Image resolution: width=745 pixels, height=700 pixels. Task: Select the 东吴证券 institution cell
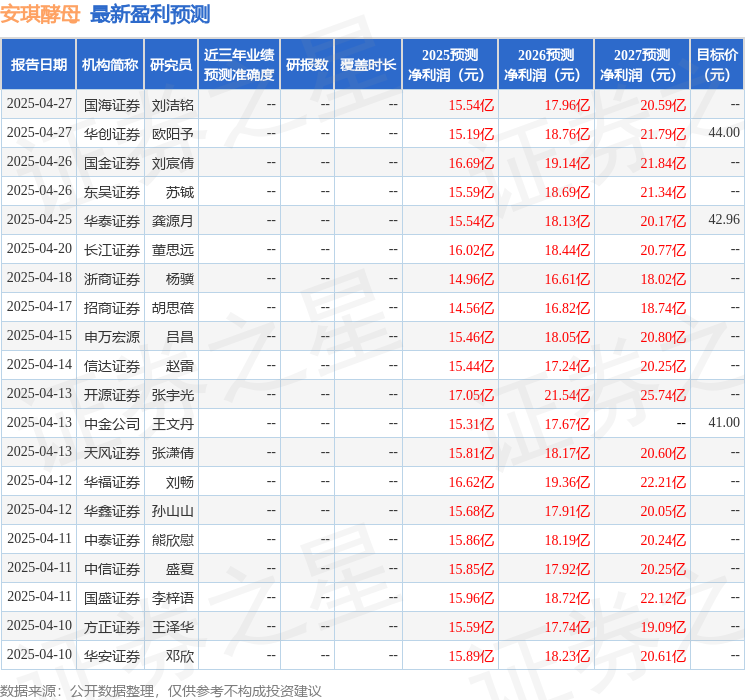112,192
